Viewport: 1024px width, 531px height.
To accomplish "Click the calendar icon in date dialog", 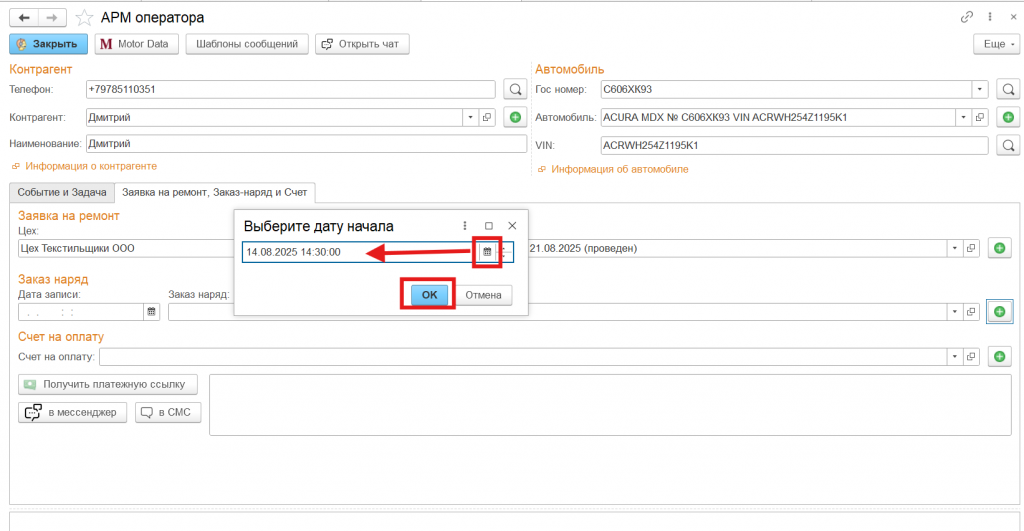I will (x=487, y=252).
